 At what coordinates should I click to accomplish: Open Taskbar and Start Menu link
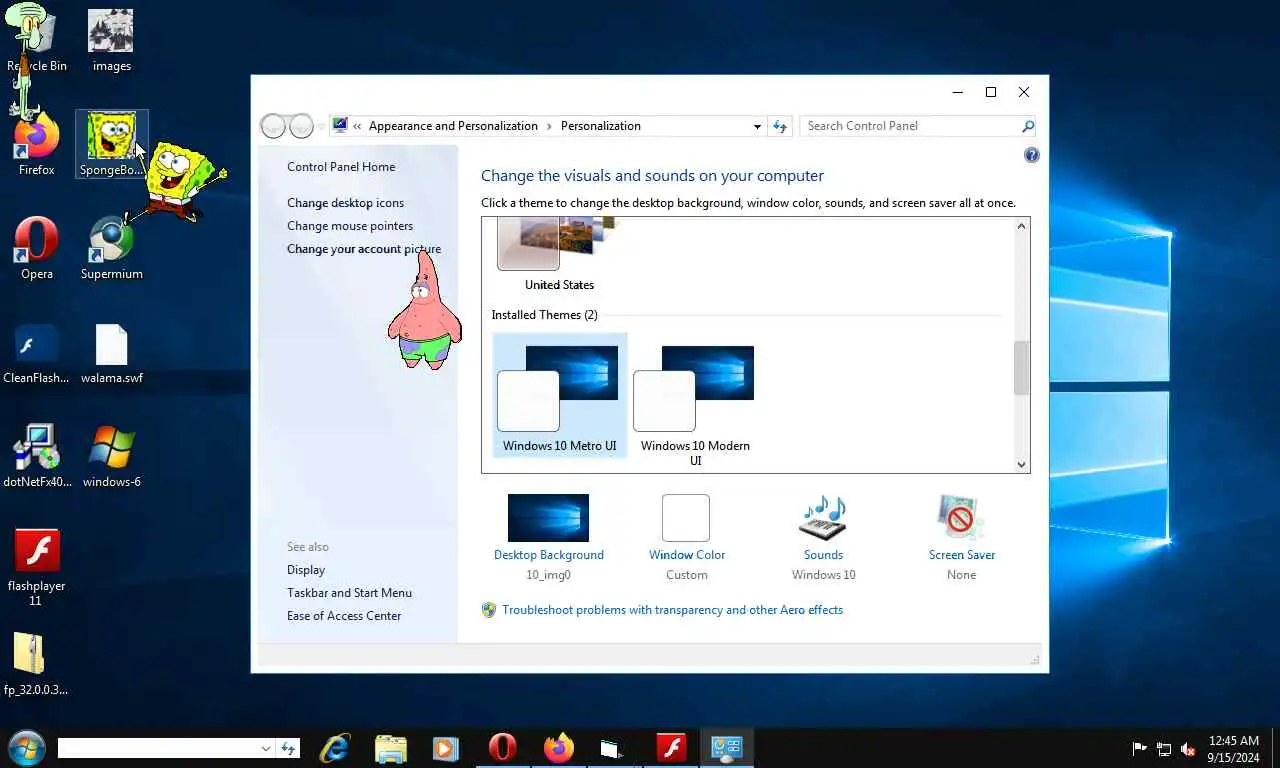point(349,593)
